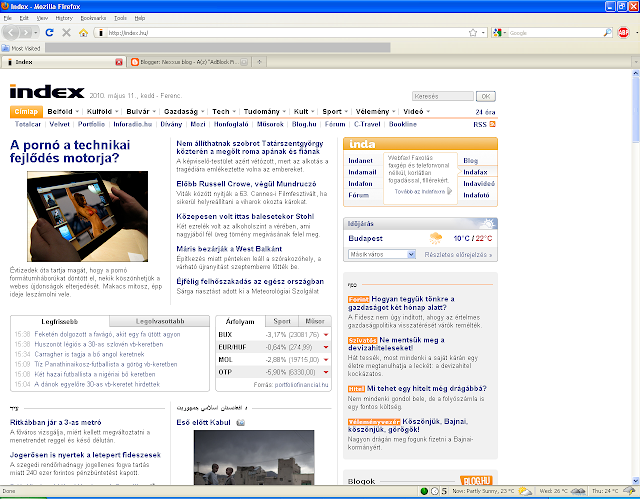Click the Részletes előrejelzés link
The width and height of the screenshot is (640, 499).
458,255
